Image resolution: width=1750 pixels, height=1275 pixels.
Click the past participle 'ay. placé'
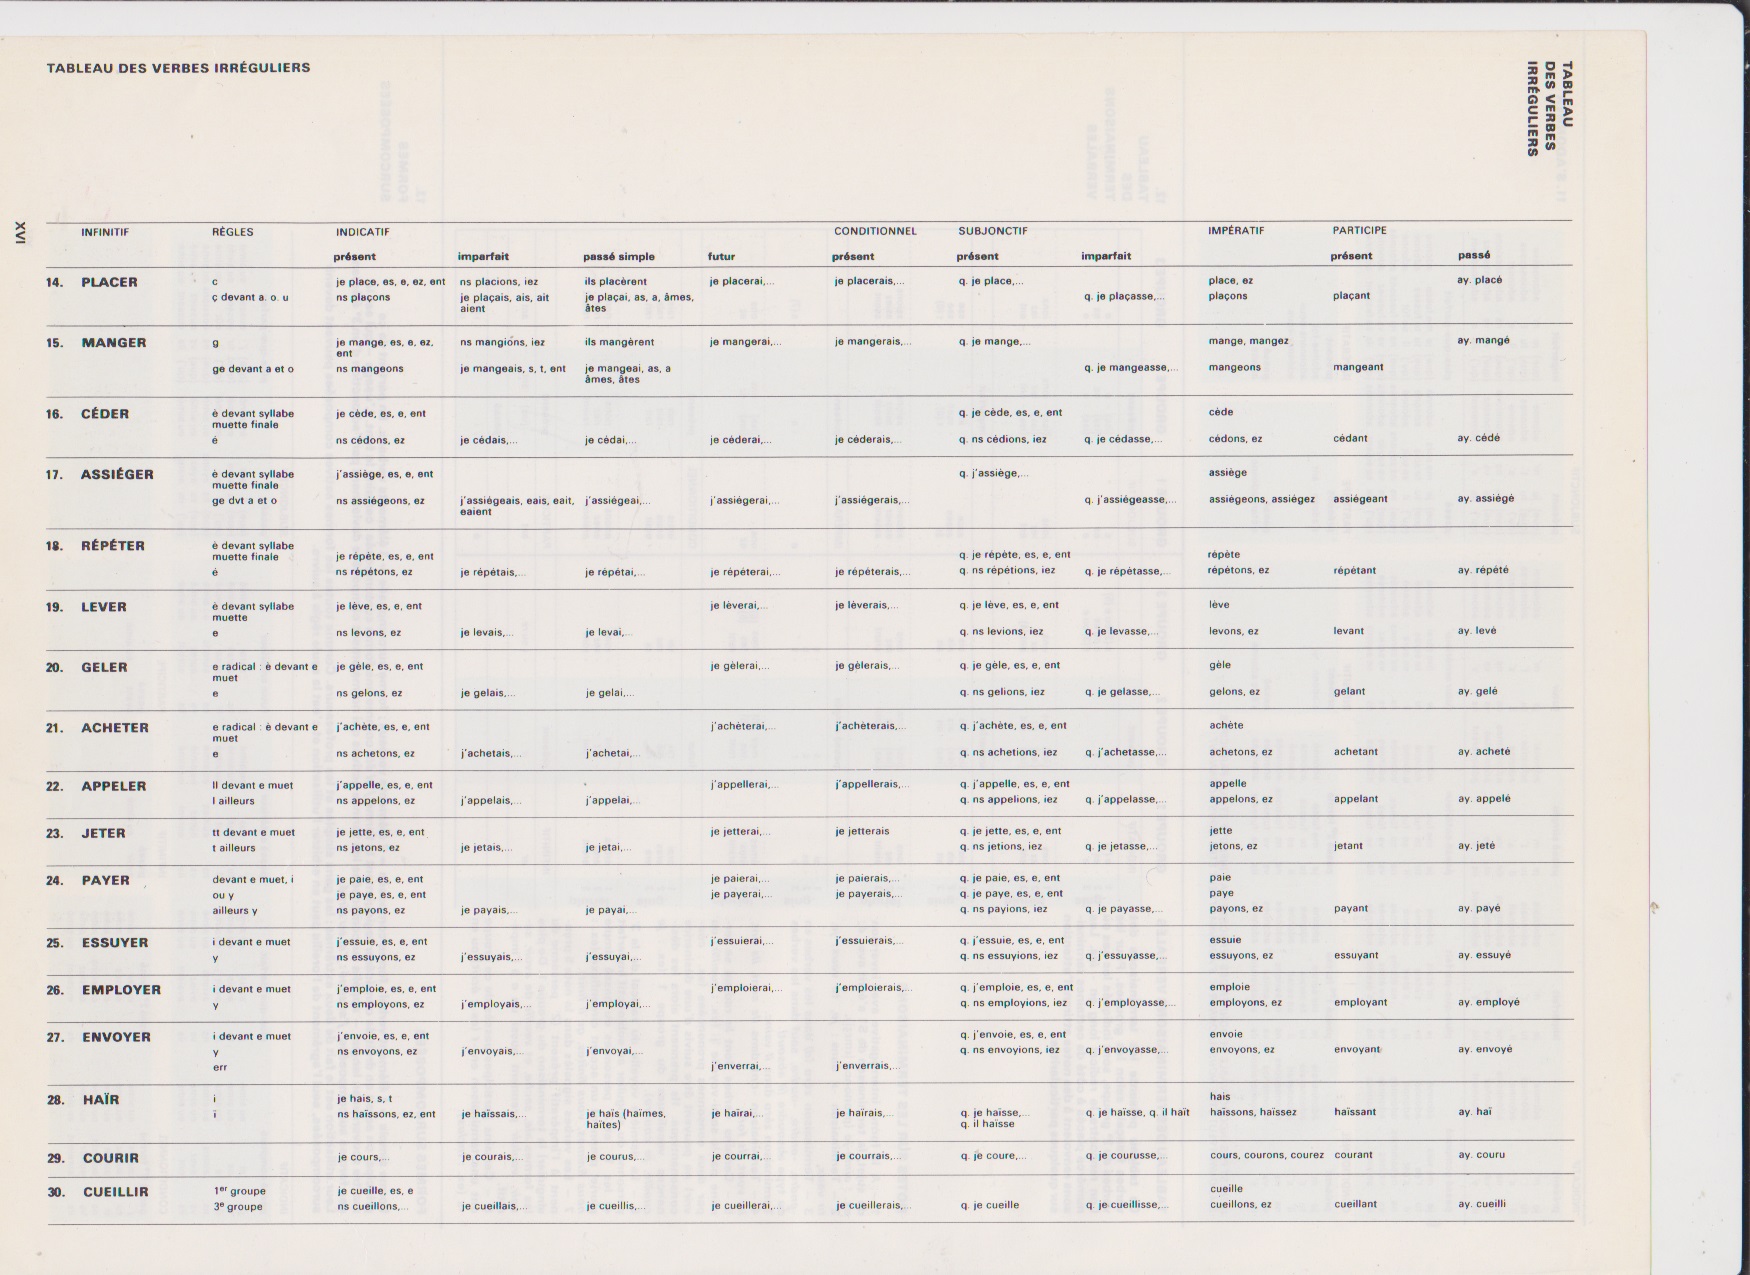coord(1480,280)
